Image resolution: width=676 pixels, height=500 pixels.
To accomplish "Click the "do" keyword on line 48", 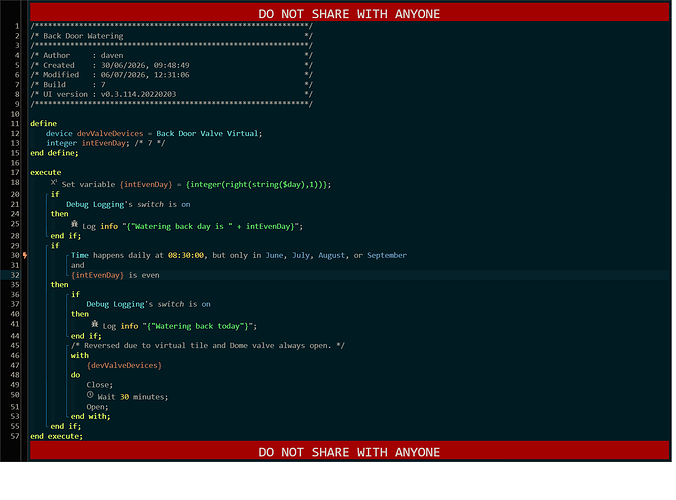I will [x=75, y=375].
